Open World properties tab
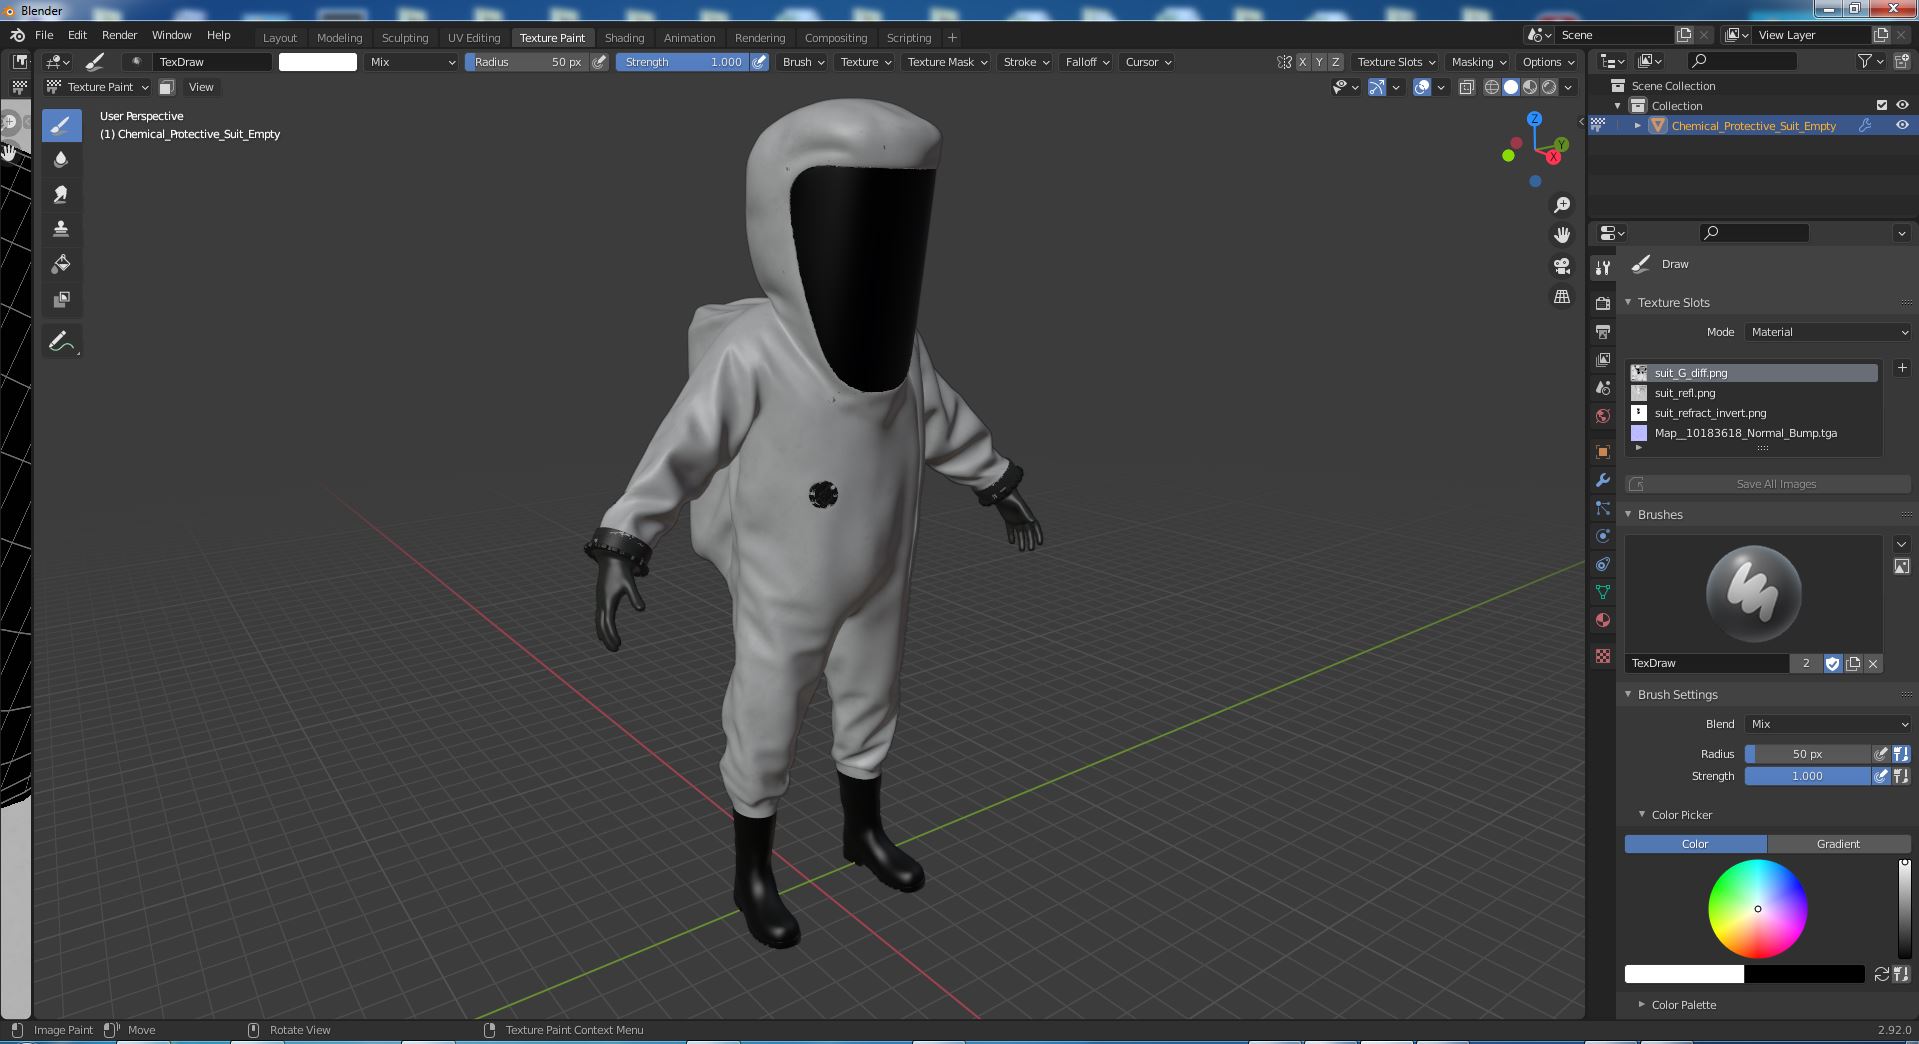Image resolution: width=1919 pixels, height=1044 pixels. (x=1603, y=416)
